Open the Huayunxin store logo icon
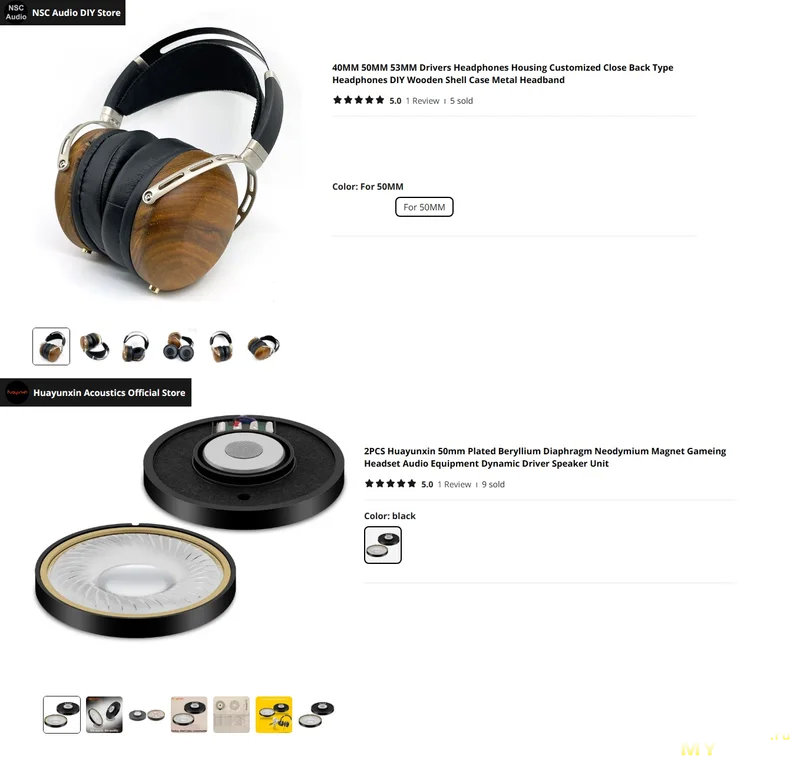The height and width of the screenshot is (766, 800). [x=17, y=392]
